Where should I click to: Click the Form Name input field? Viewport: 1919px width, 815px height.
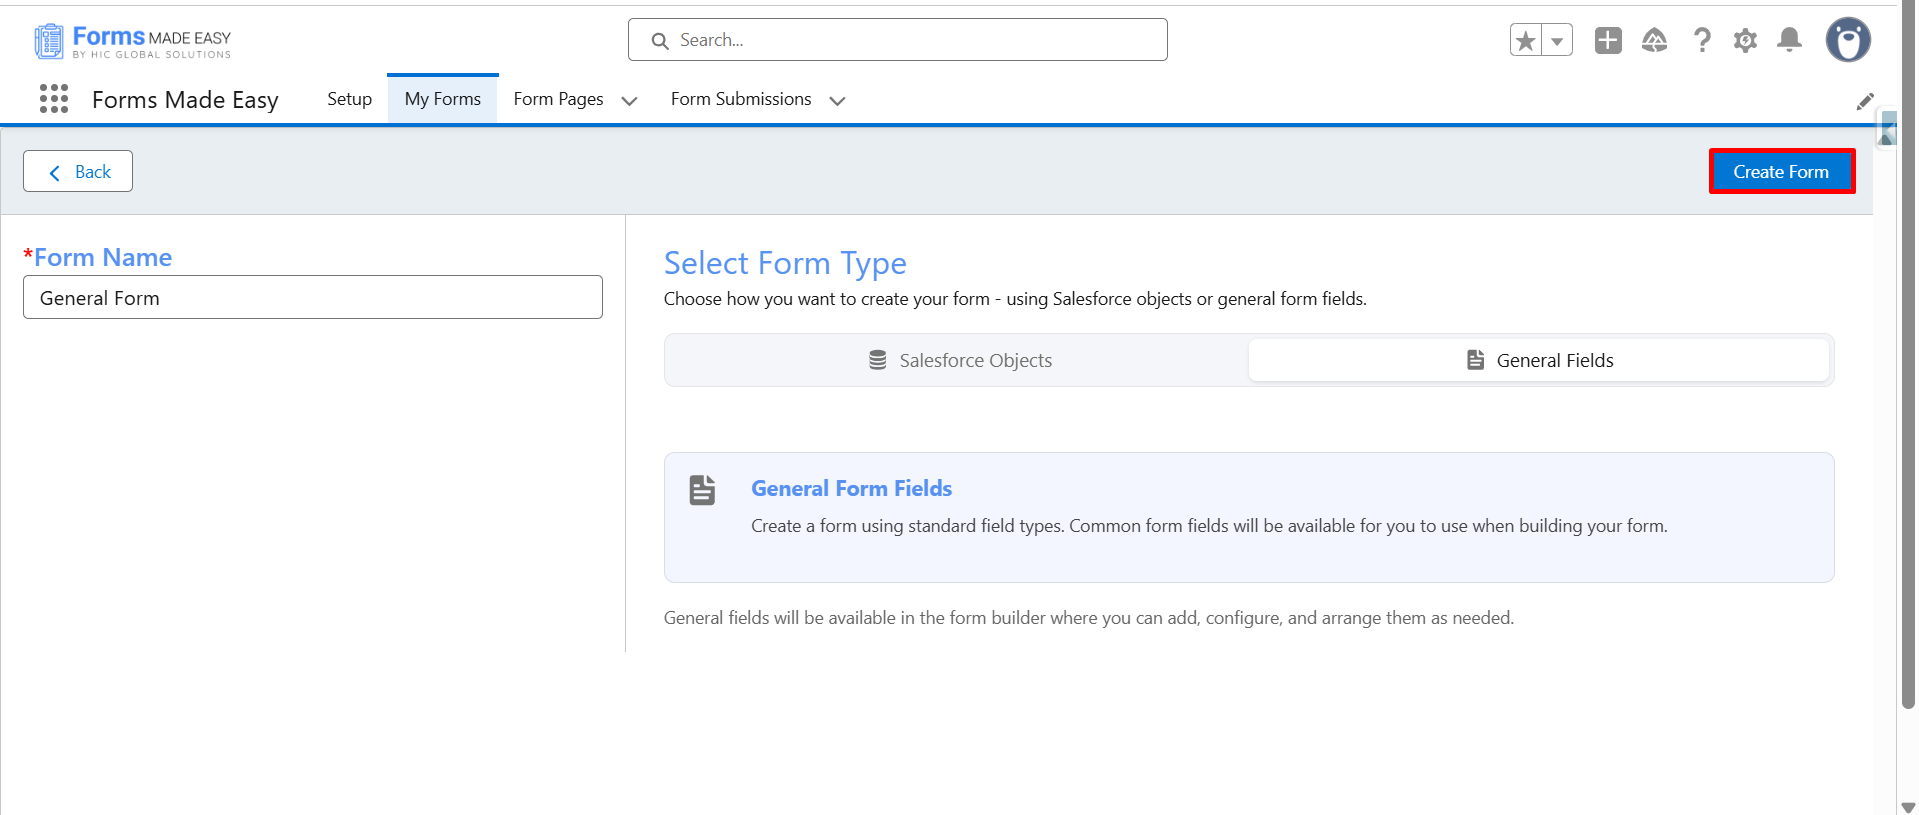pos(313,297)
